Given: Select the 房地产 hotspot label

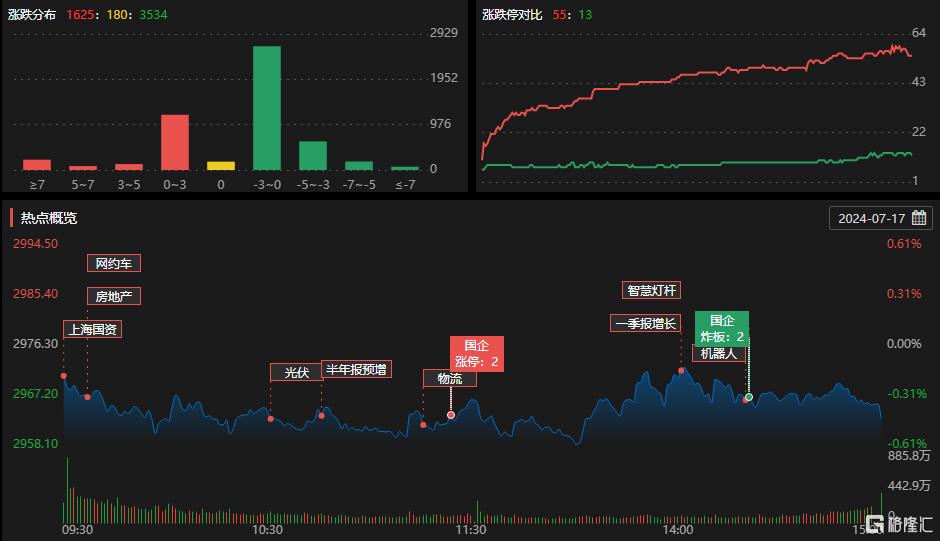Looking at the screenshot, I should tap(114, 296).
